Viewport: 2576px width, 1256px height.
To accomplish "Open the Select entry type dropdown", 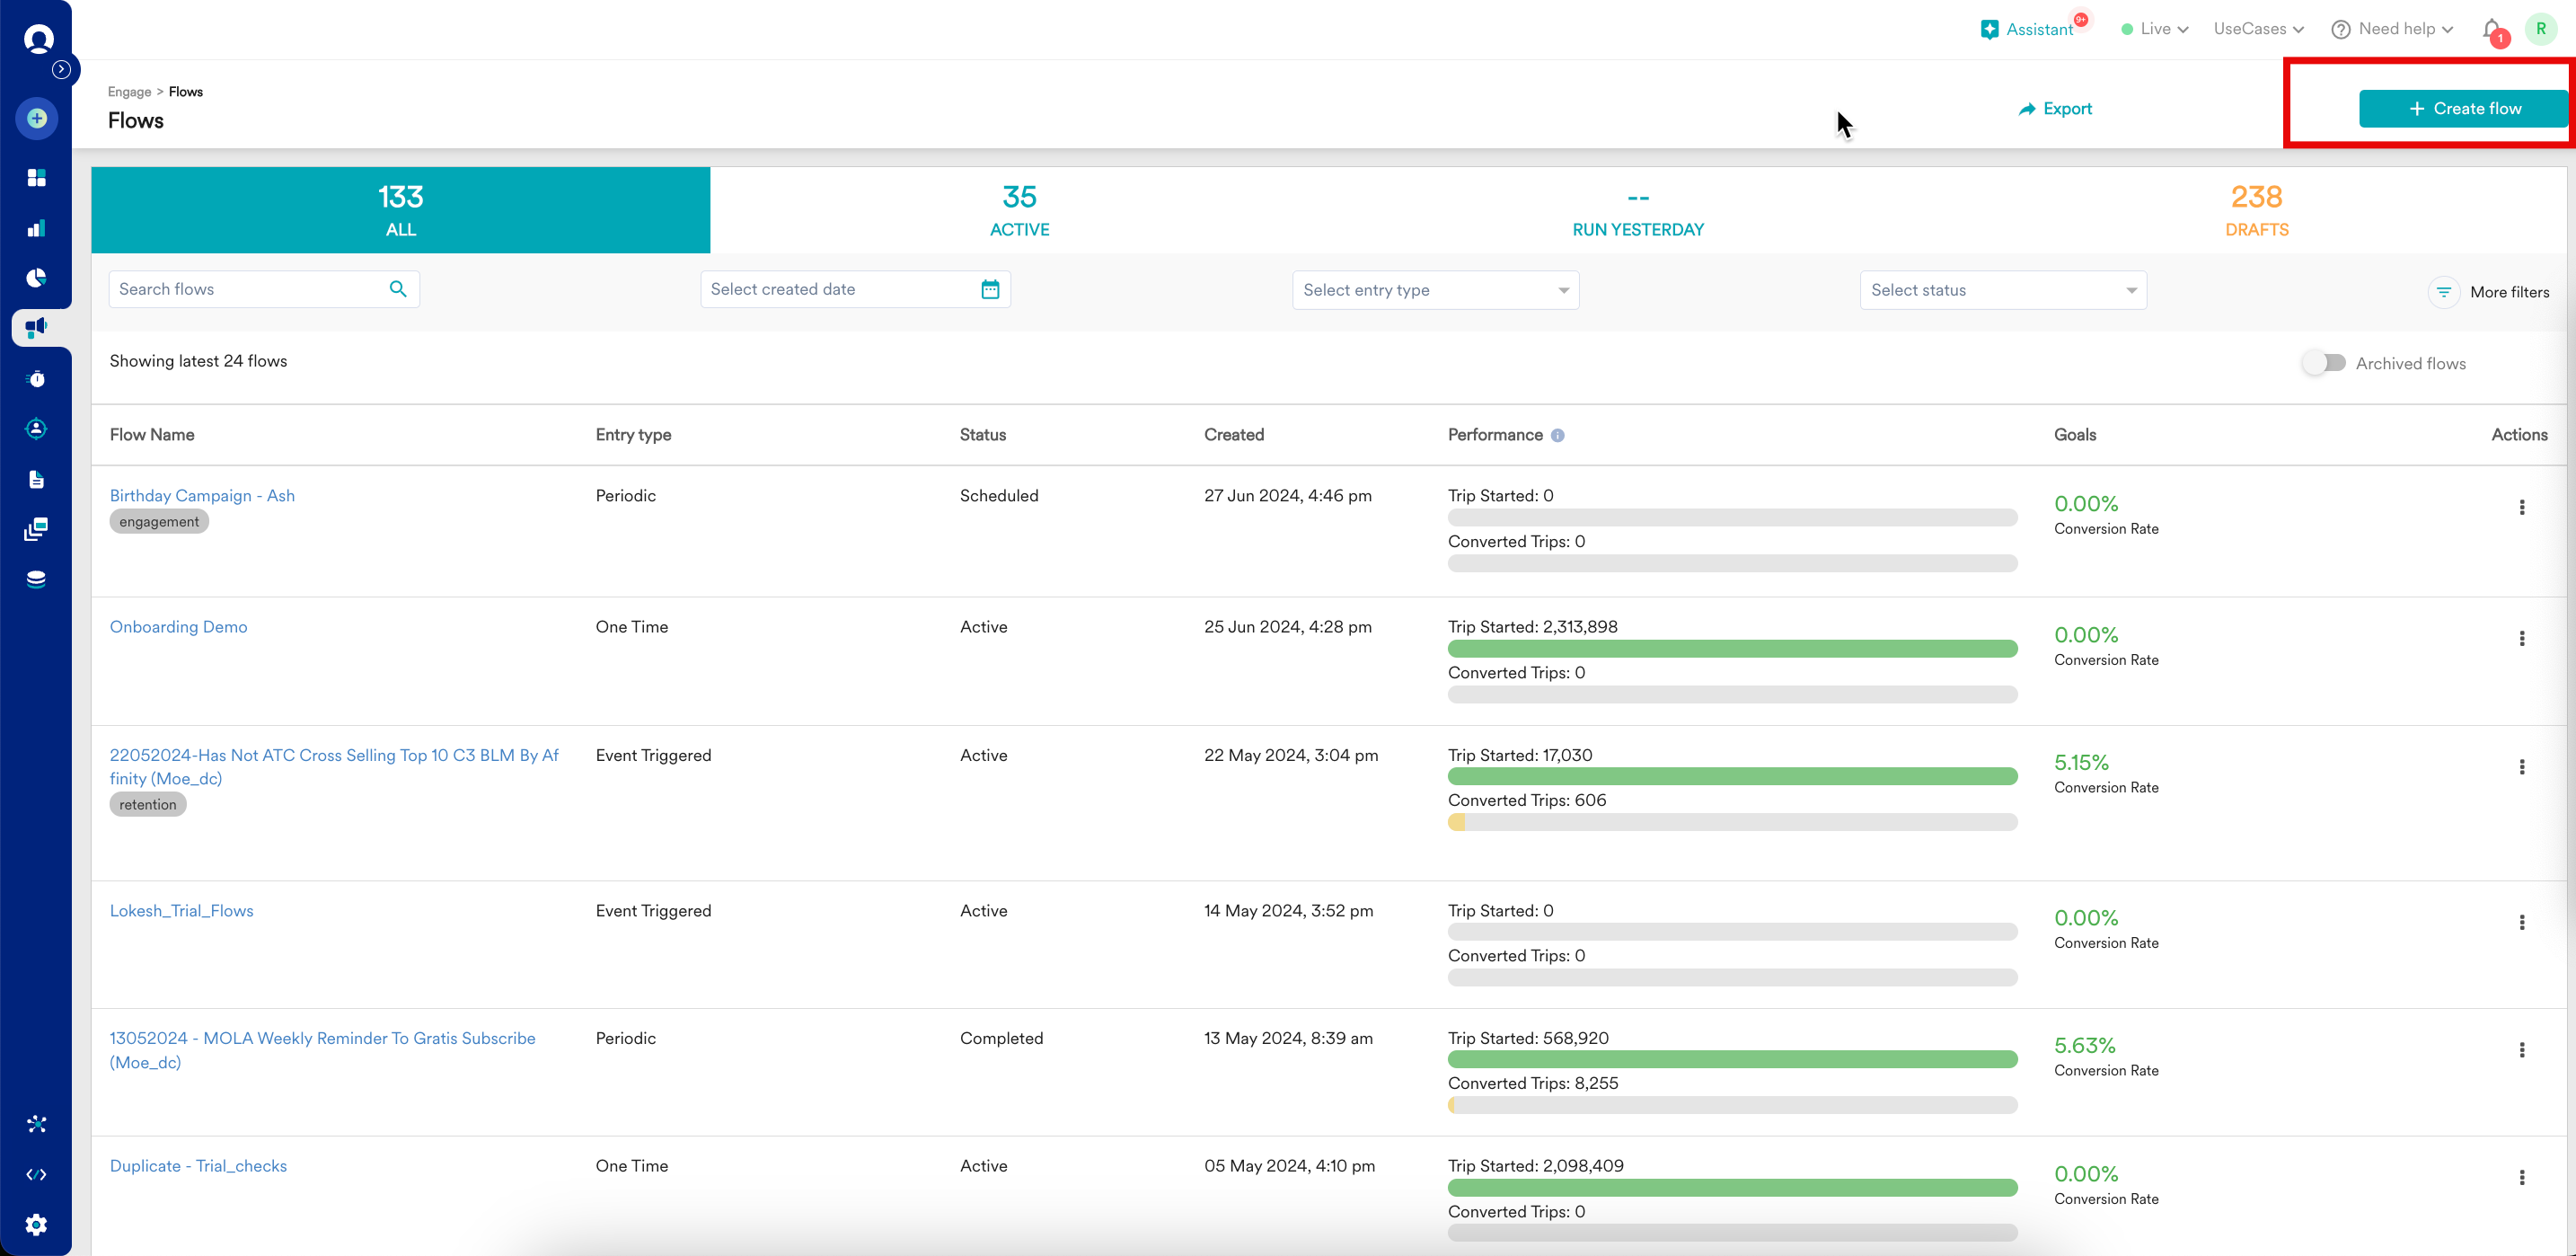I will click(x=1435, y=290).
